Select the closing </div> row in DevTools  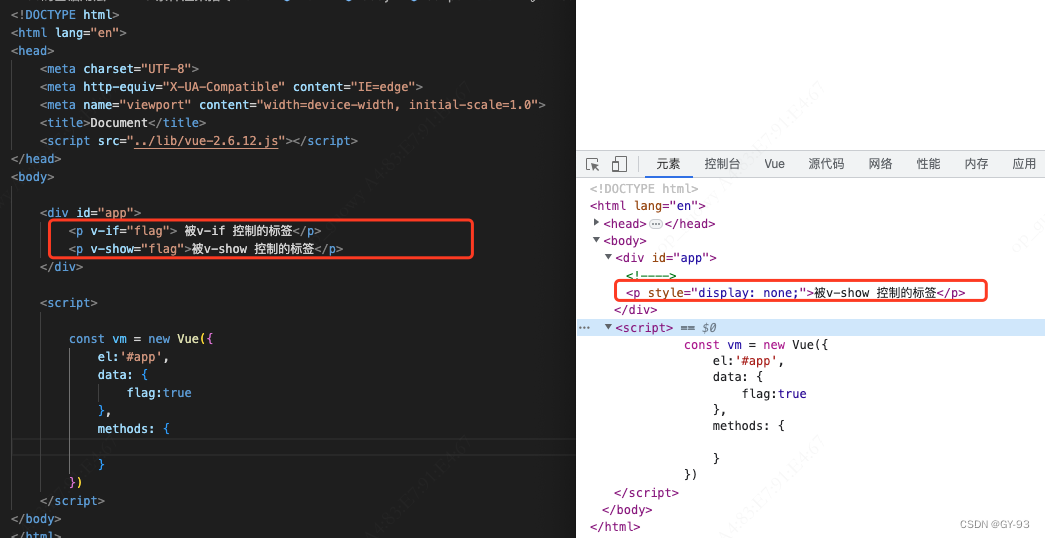pos(636,309)
